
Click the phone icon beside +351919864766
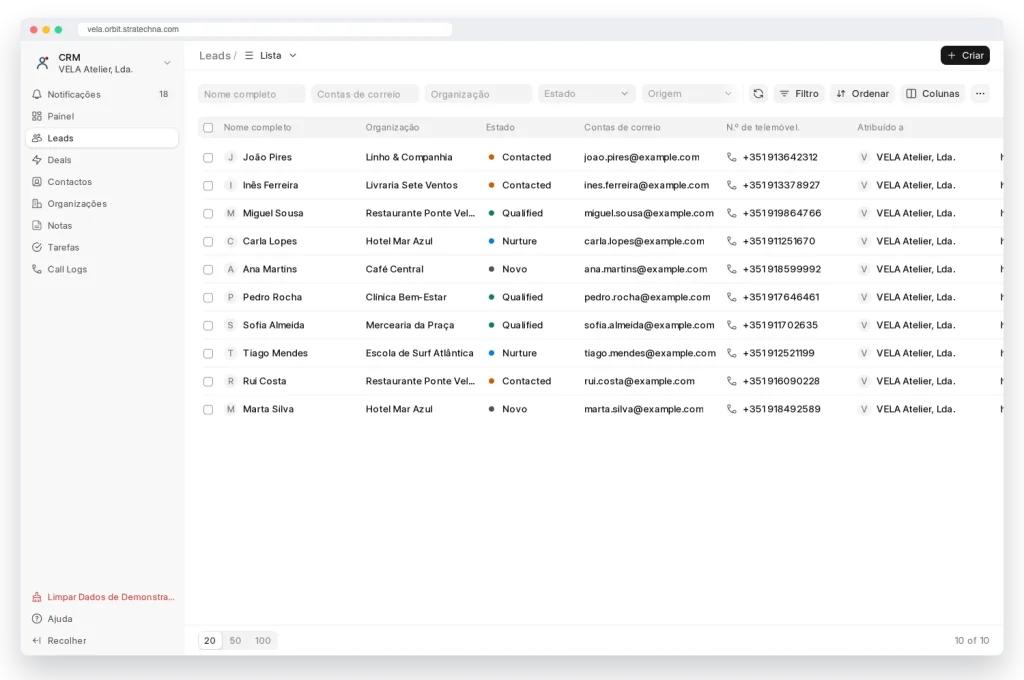pyautogui.click(x=731, y=213)
